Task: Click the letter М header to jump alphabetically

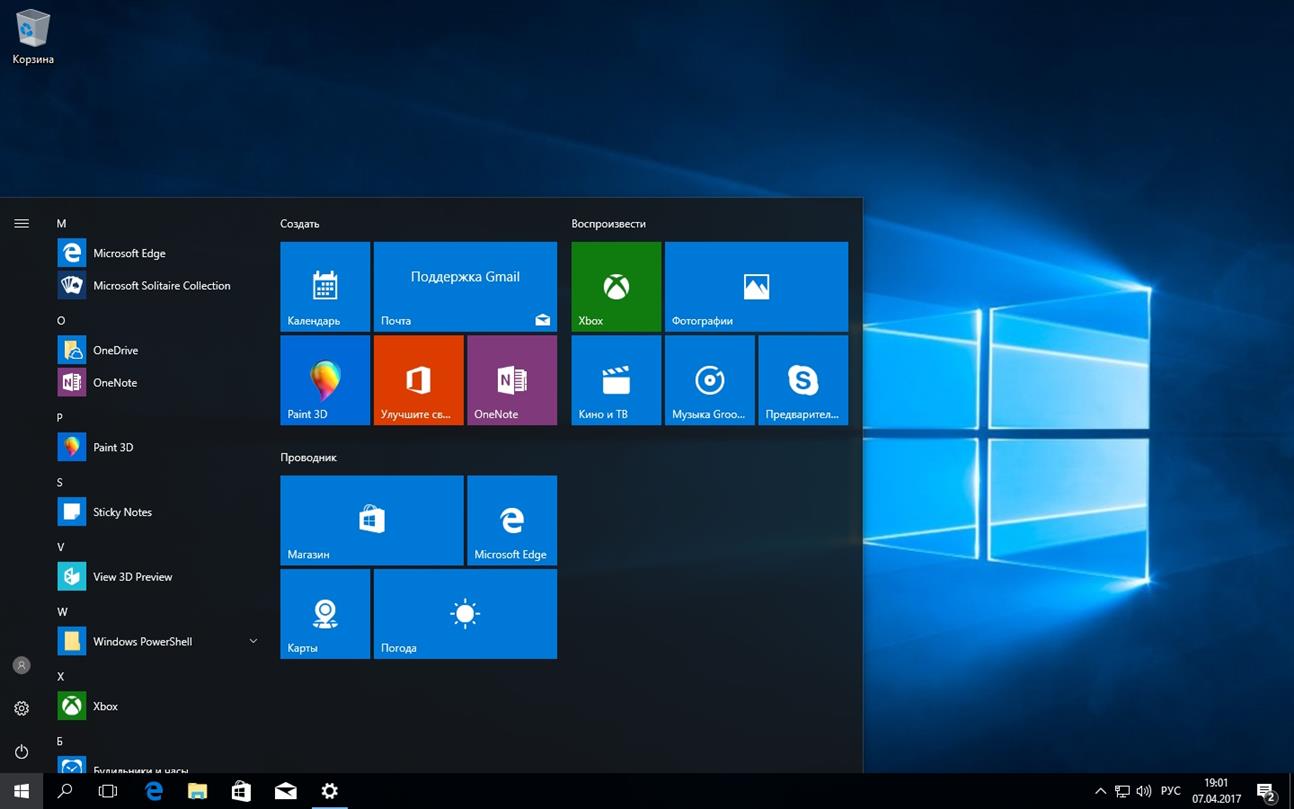Action: (61, 223)
